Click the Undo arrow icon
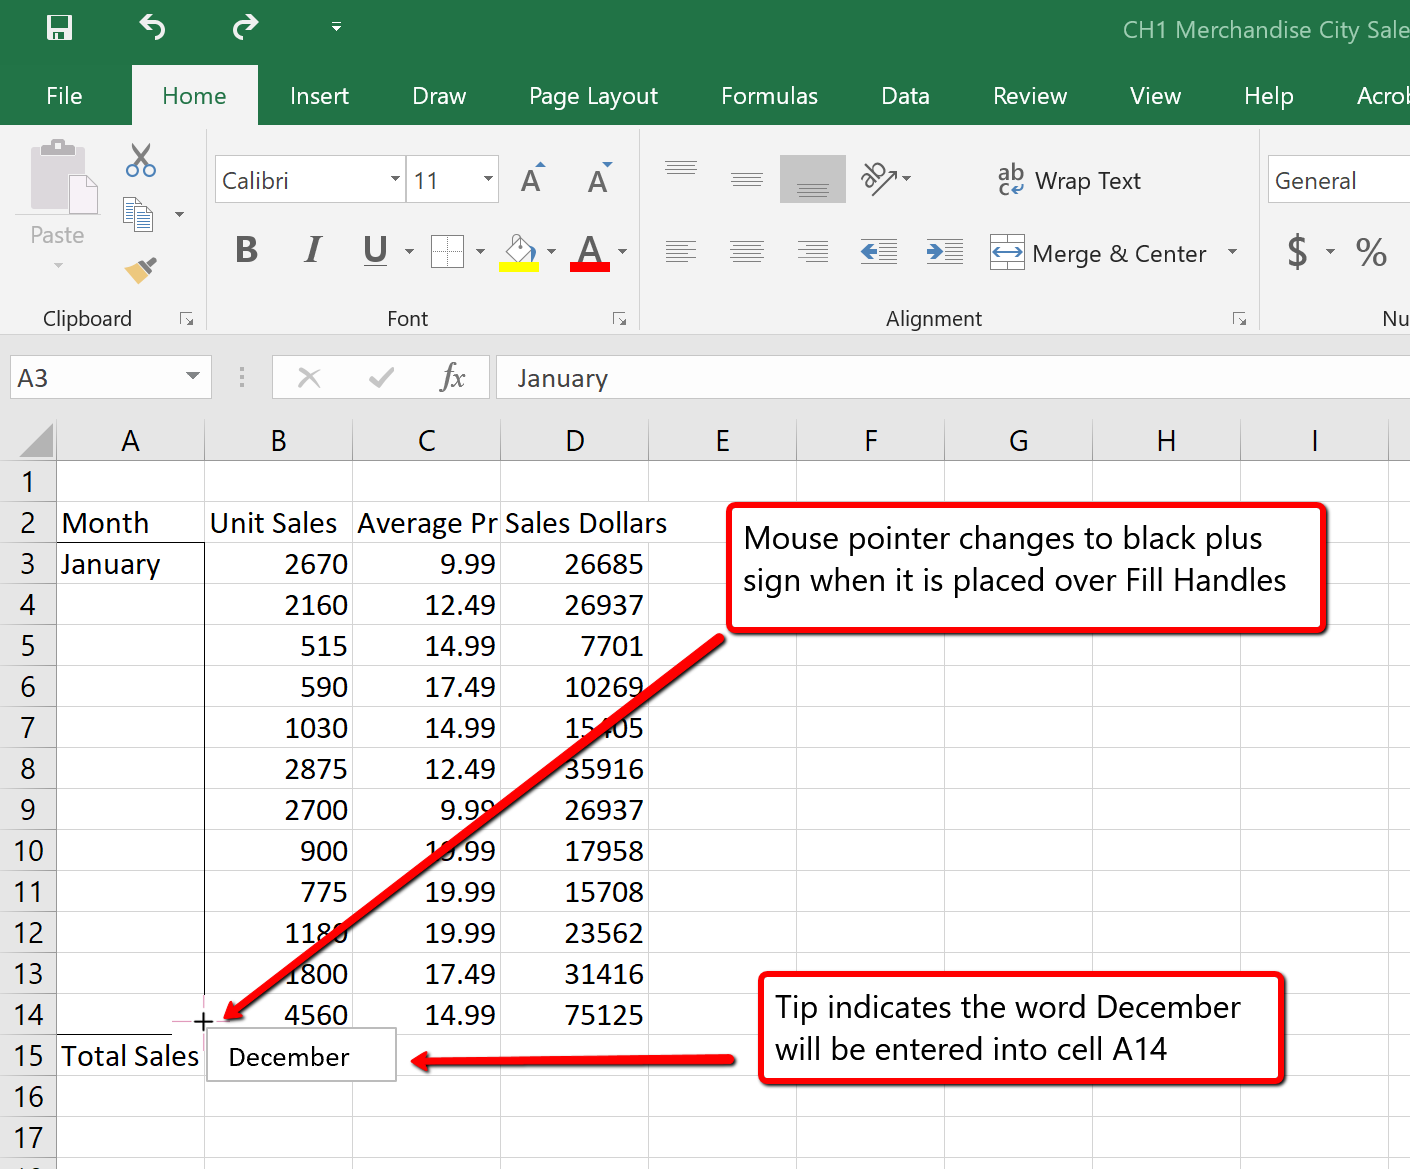Screen dimensions: 1410x1169 click(x=152, y=27)
